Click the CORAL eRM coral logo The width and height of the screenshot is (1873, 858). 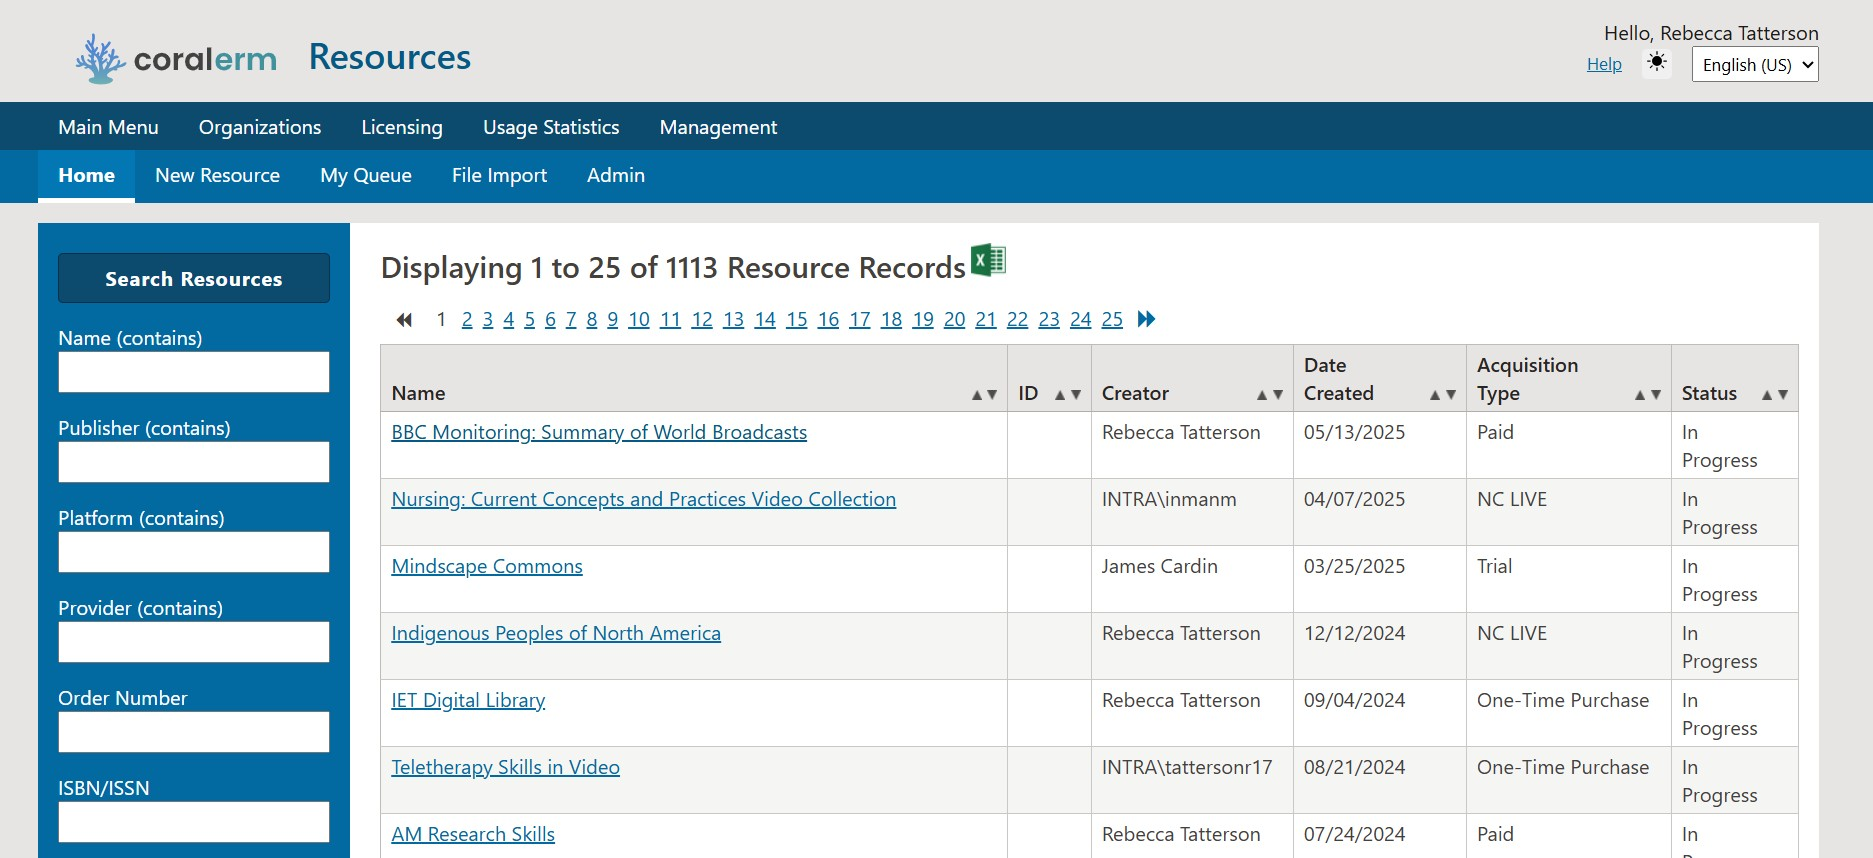click(x=100, y=59)
